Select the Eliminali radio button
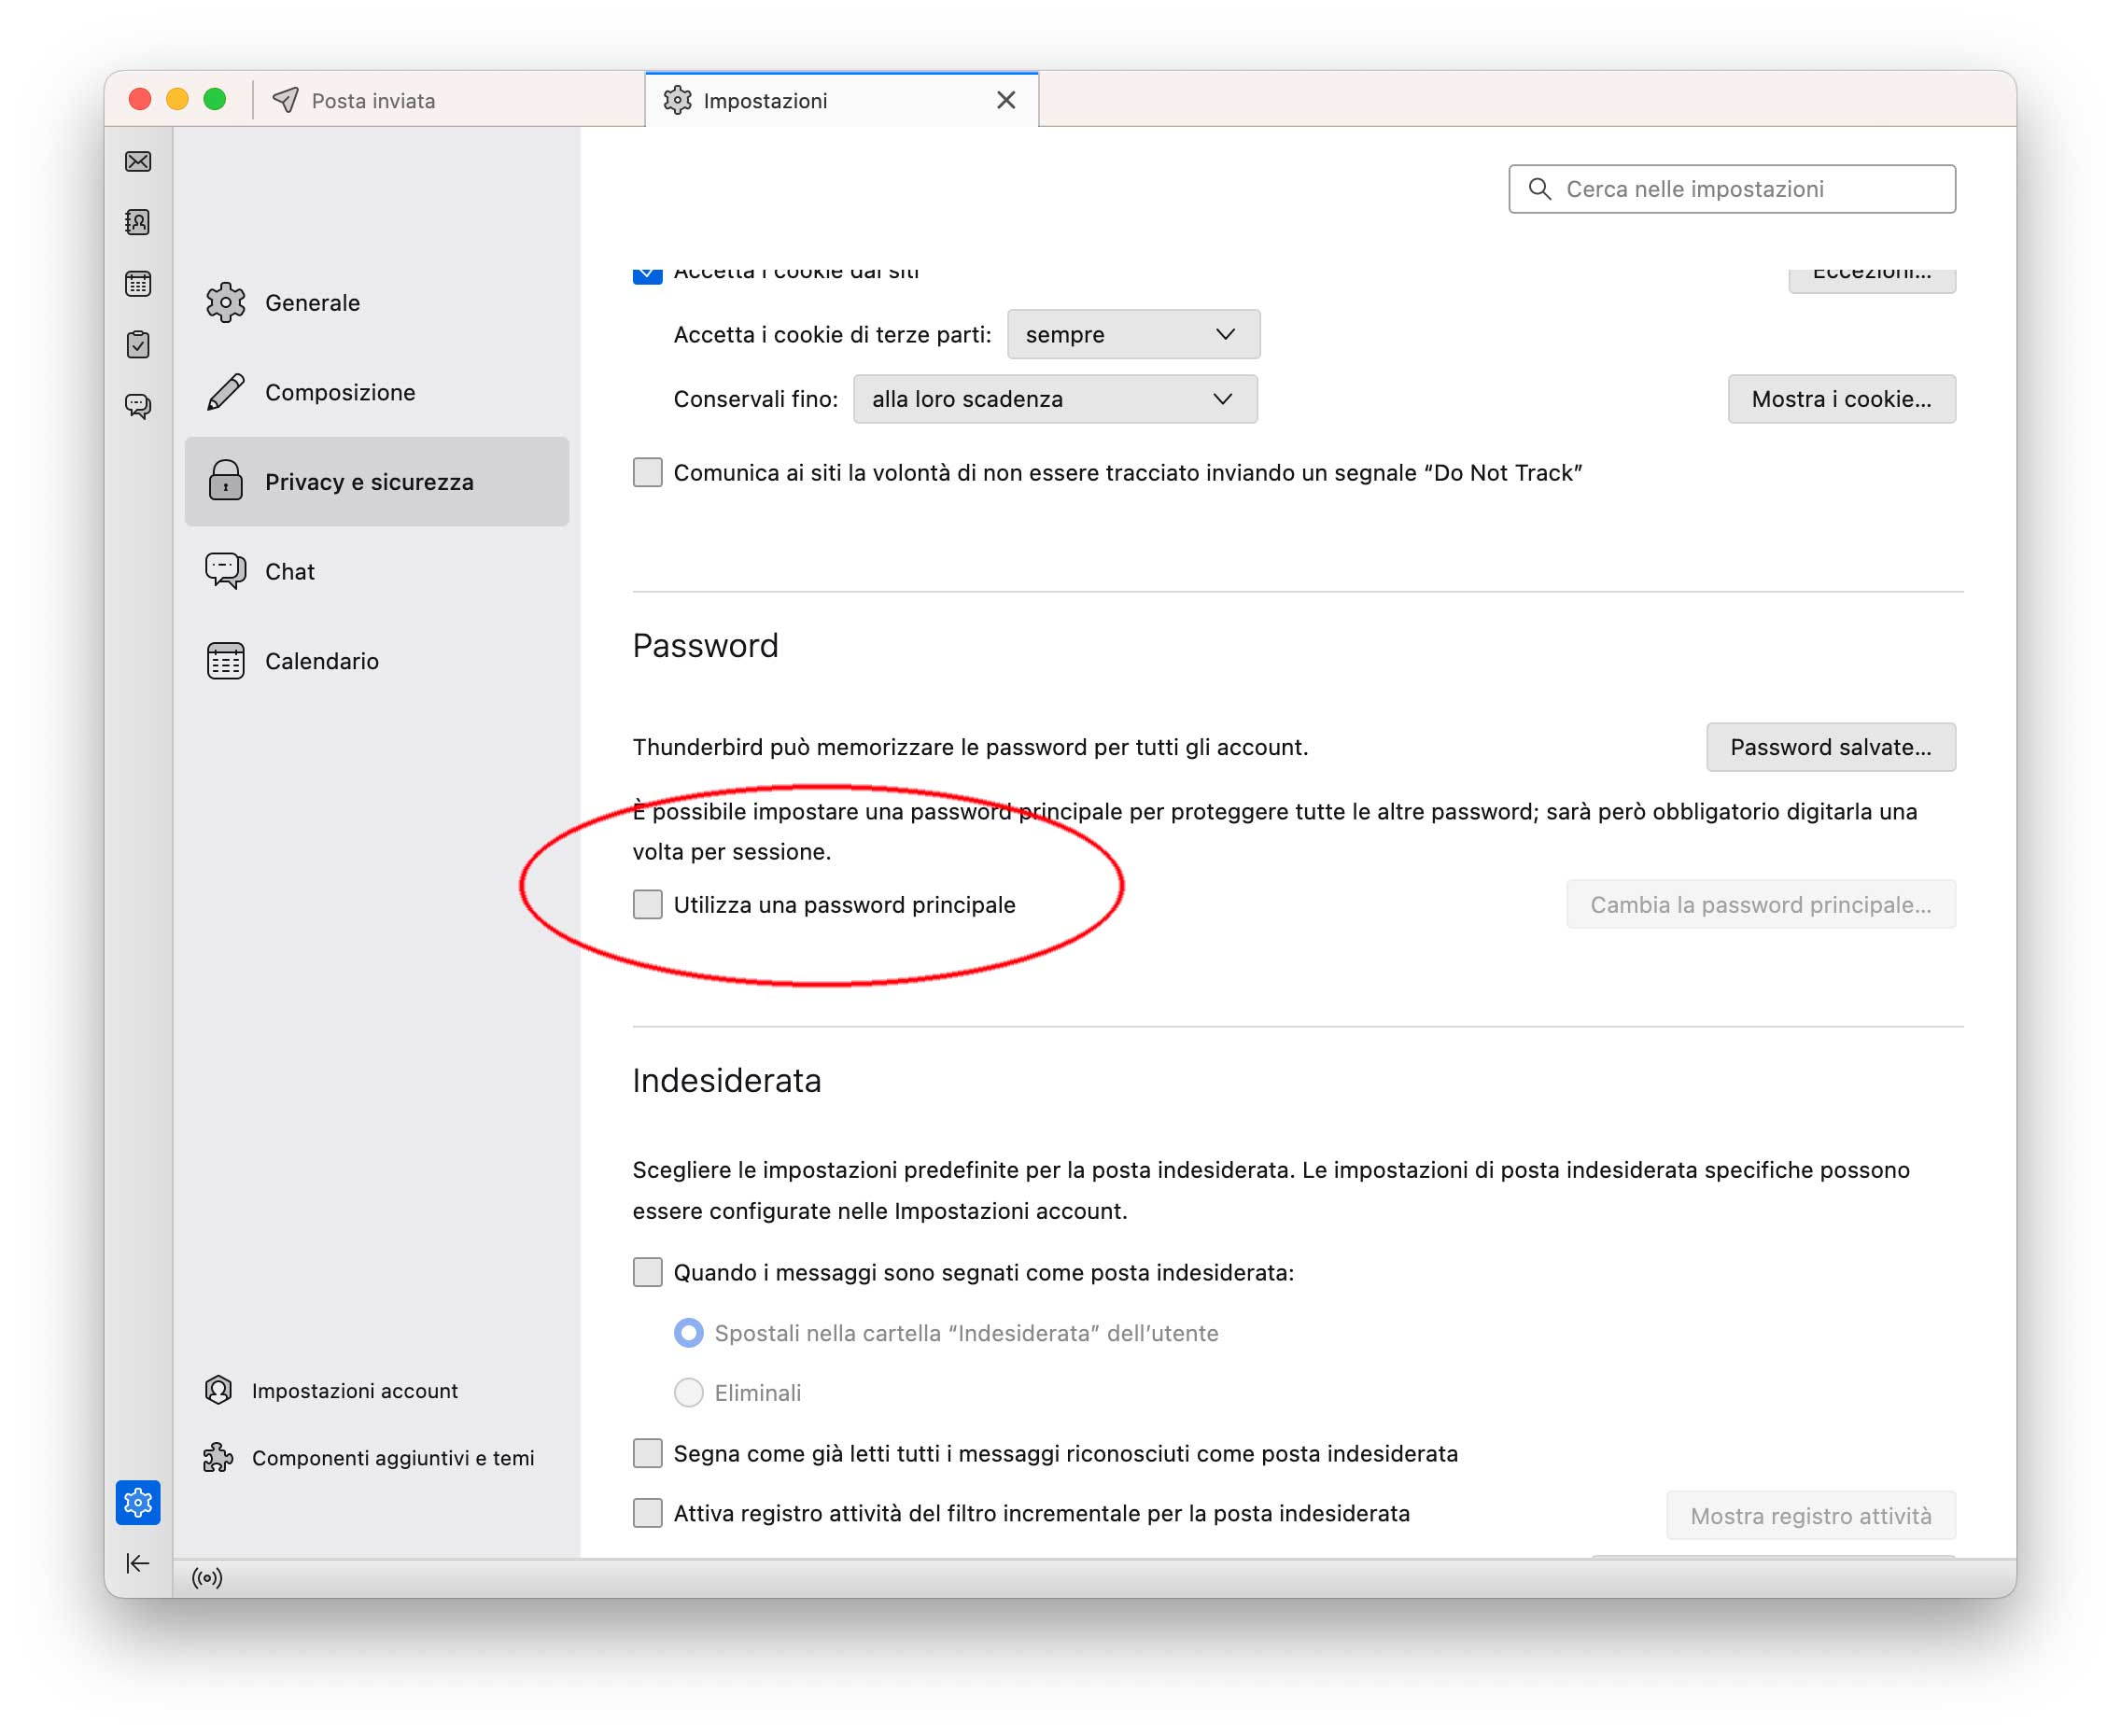 pos(689,1392)
